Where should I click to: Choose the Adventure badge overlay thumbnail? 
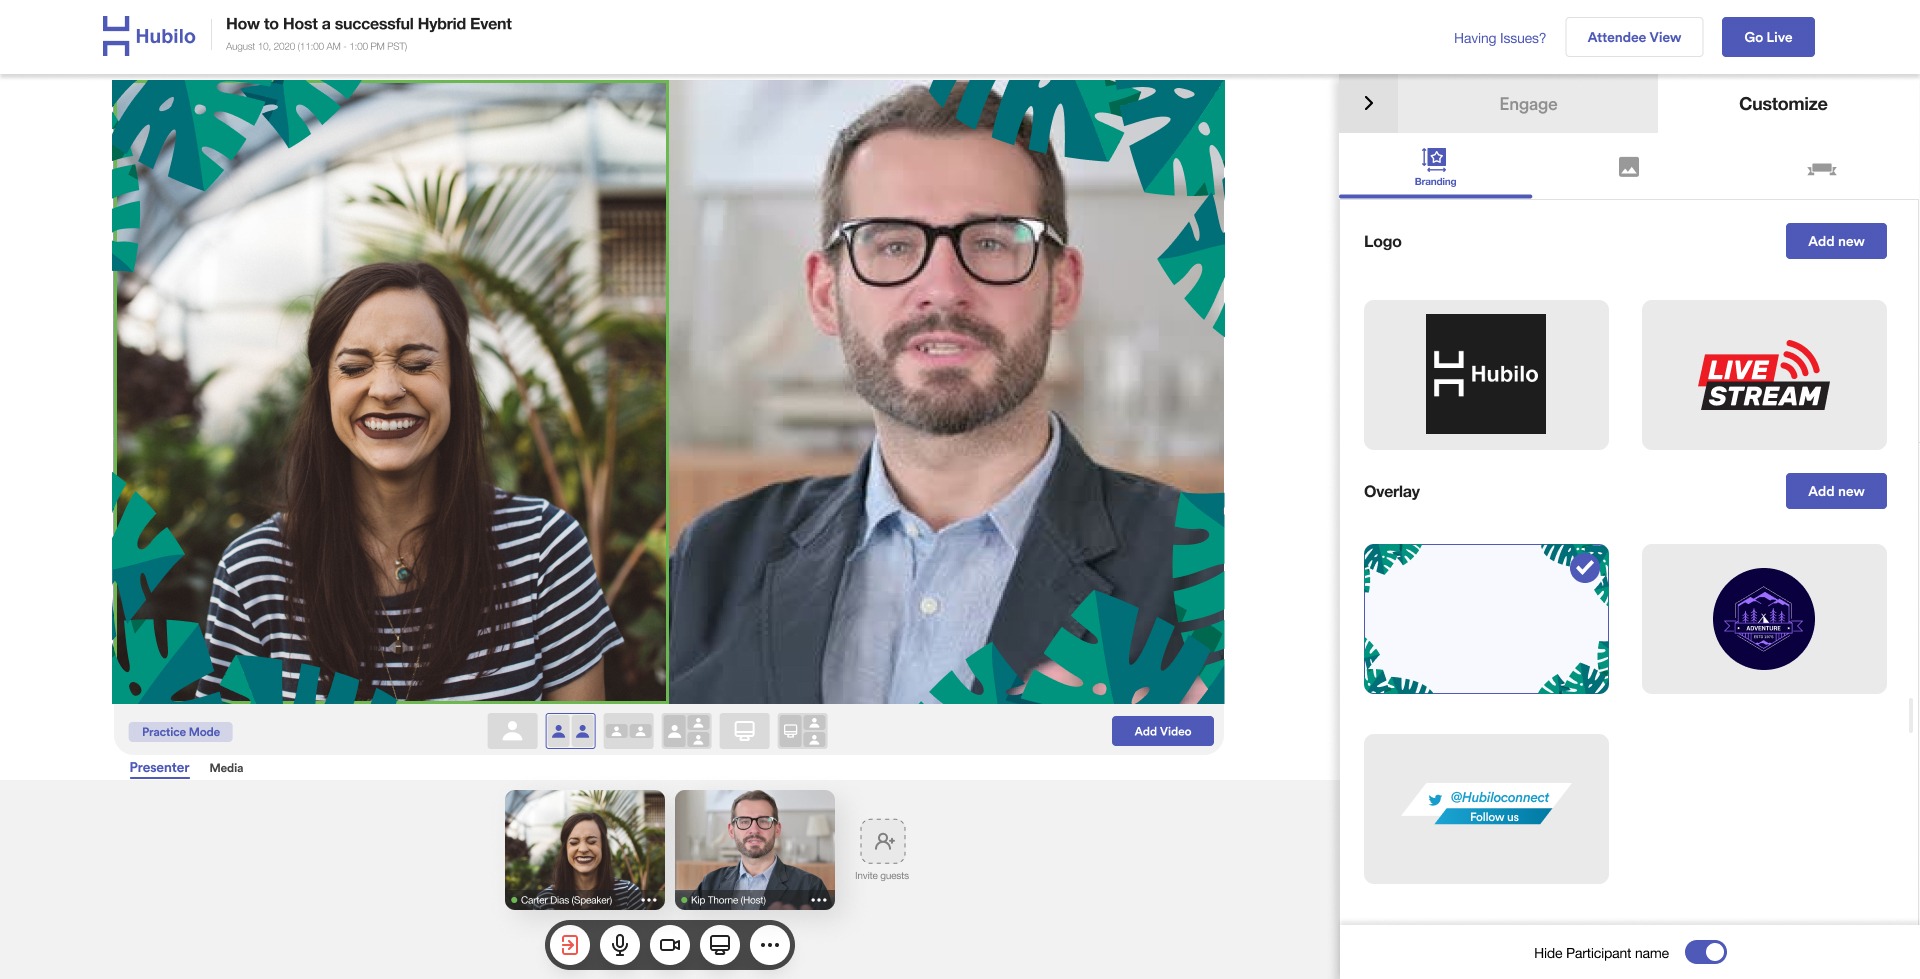point(1764,619)
